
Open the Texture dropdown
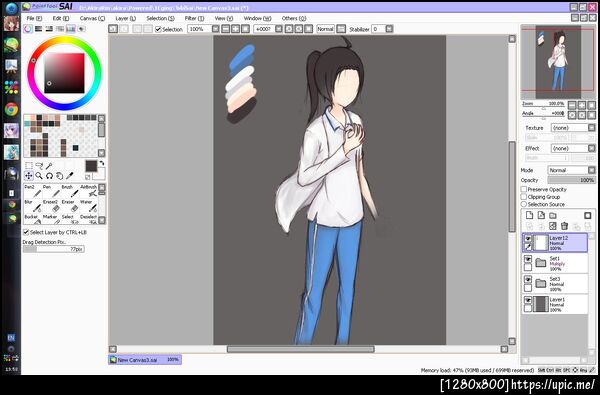point(573,127)
